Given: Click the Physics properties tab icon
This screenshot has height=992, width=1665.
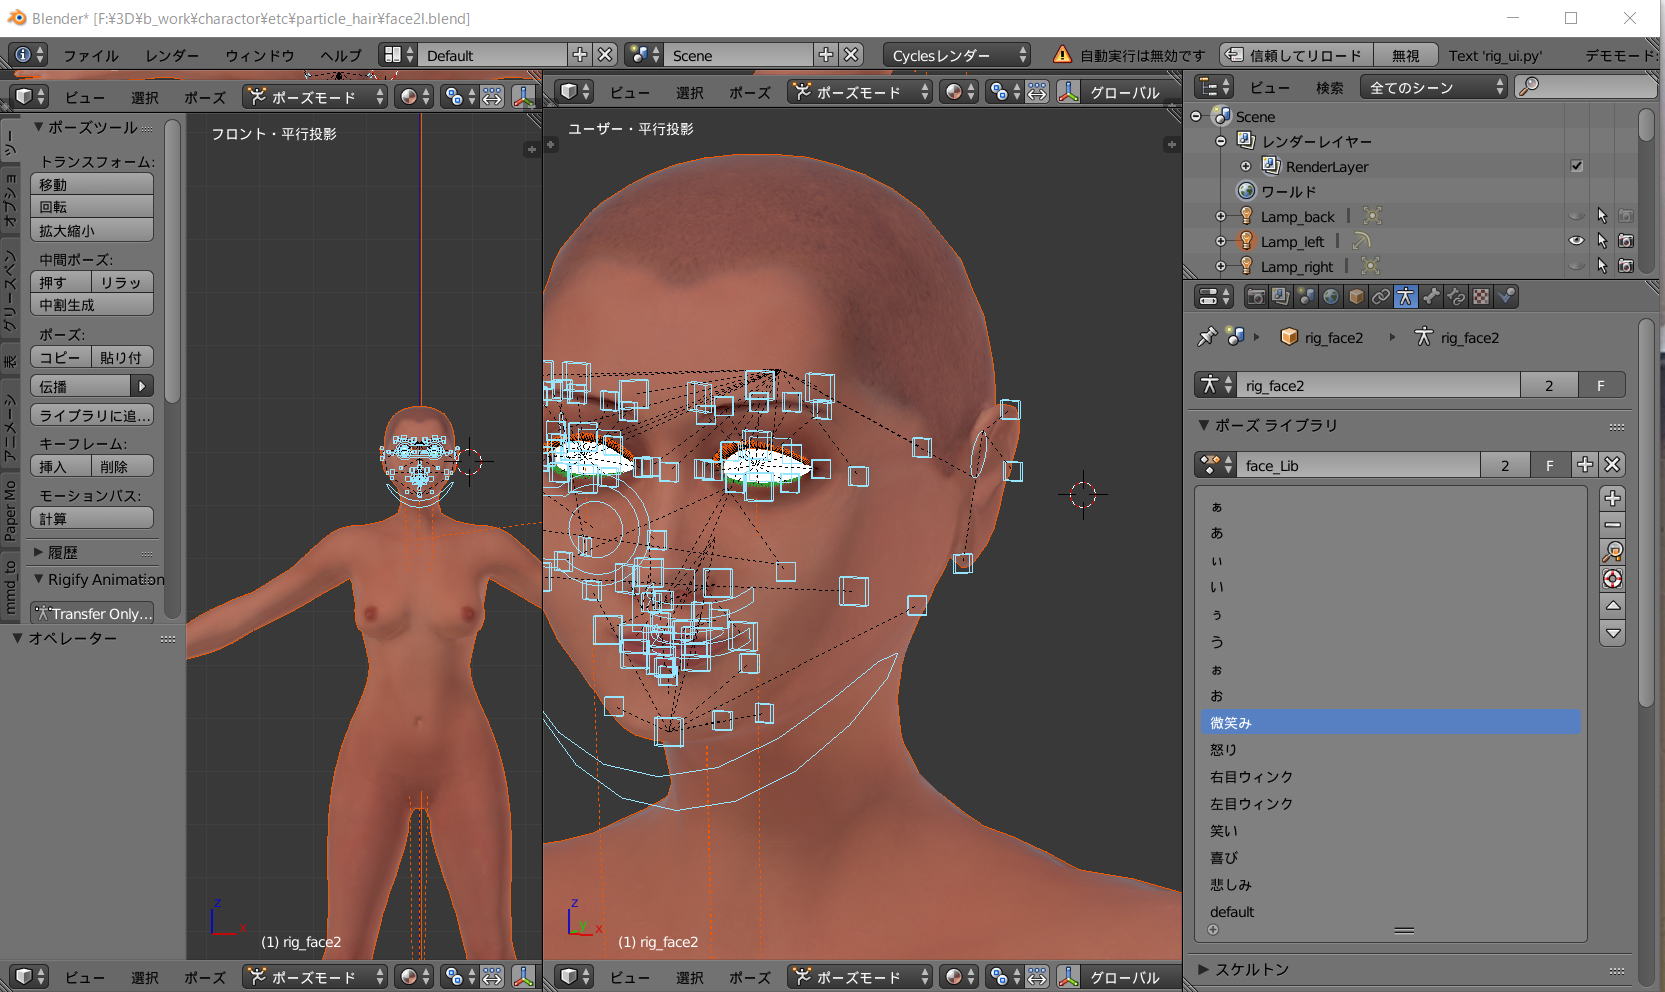Looking at the screenshot, I should [1506, 297].
